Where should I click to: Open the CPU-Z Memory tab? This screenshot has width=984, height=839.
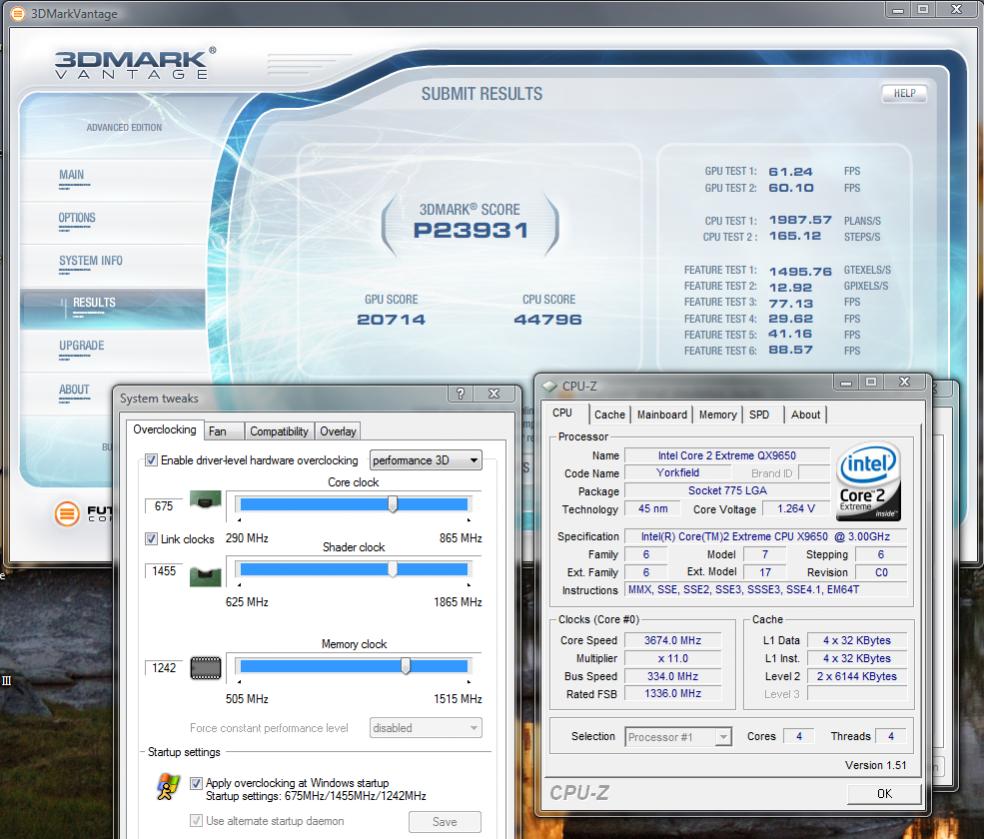click(718, 415)
